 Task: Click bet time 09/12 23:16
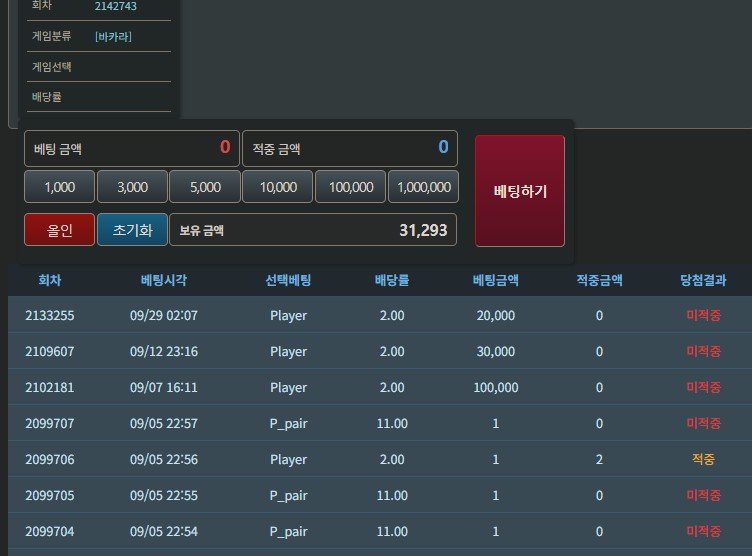click(164, 351)
